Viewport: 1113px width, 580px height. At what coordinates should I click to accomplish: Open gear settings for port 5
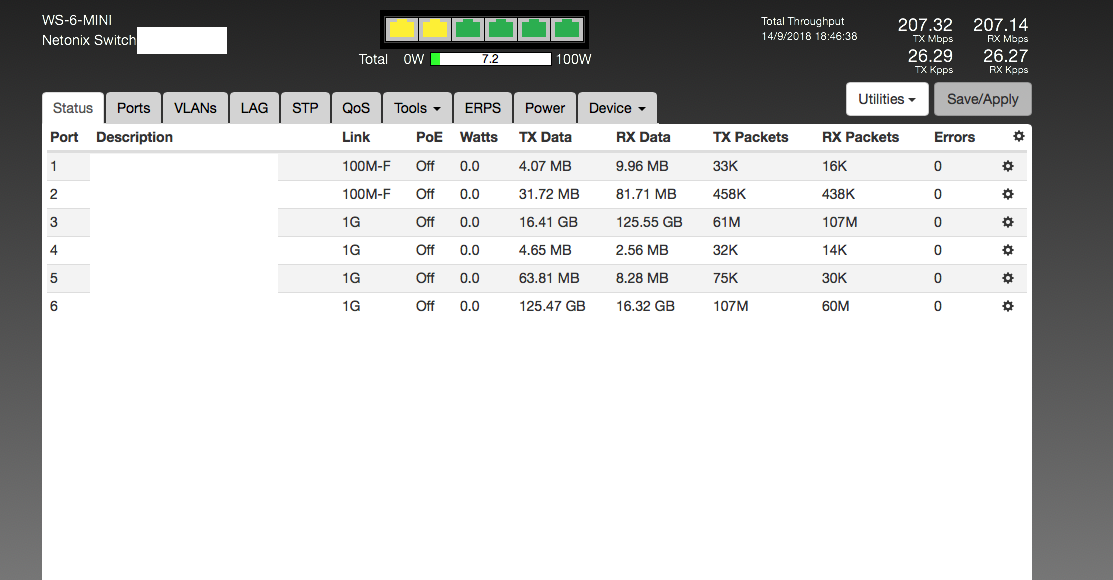[x=1008, y=278]
